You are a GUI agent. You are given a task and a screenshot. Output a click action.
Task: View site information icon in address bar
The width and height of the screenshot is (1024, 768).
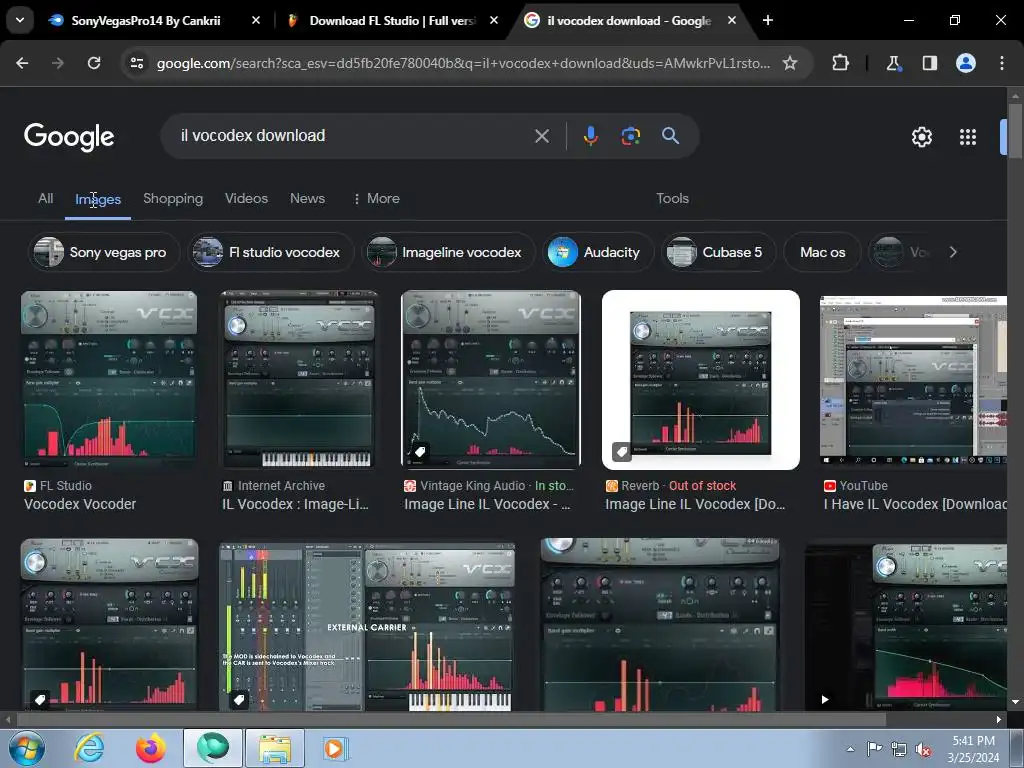point(137,63)
